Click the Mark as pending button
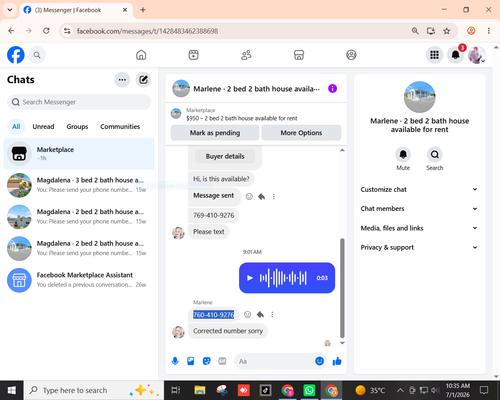This screenshot has height=400, width=500. [x=215, y=133]
